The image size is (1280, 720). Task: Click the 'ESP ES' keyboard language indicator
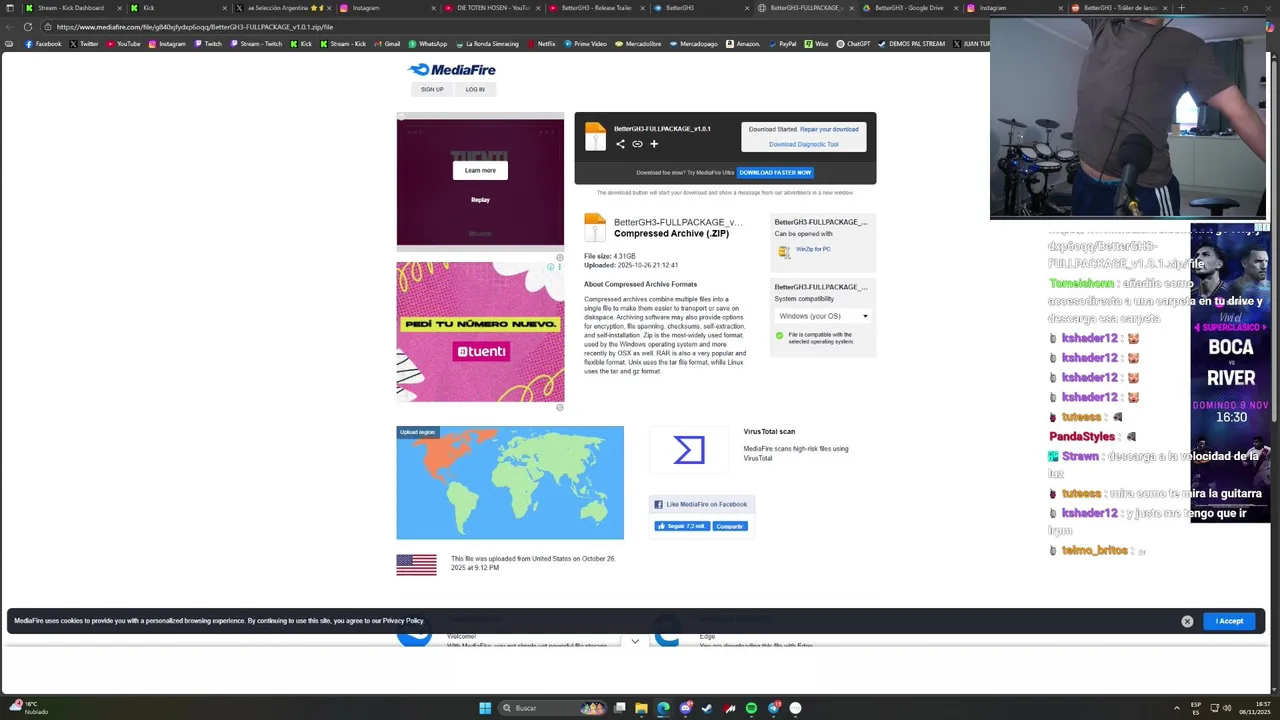click(x=1196, y=708)
